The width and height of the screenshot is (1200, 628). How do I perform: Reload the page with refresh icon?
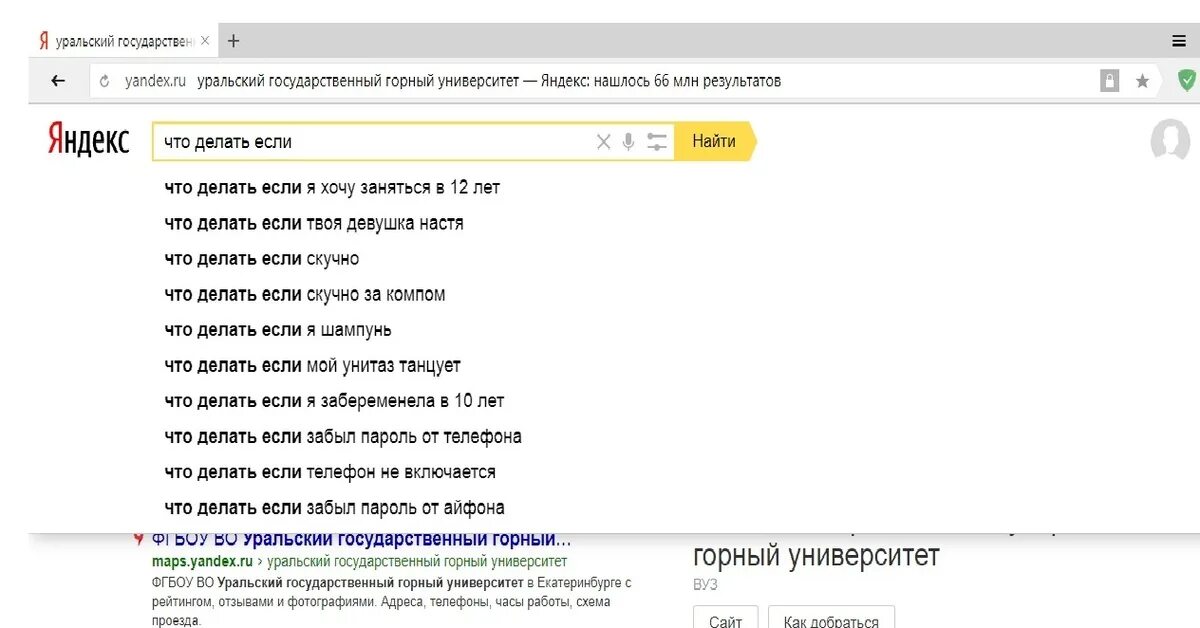(x=105, y=82)
